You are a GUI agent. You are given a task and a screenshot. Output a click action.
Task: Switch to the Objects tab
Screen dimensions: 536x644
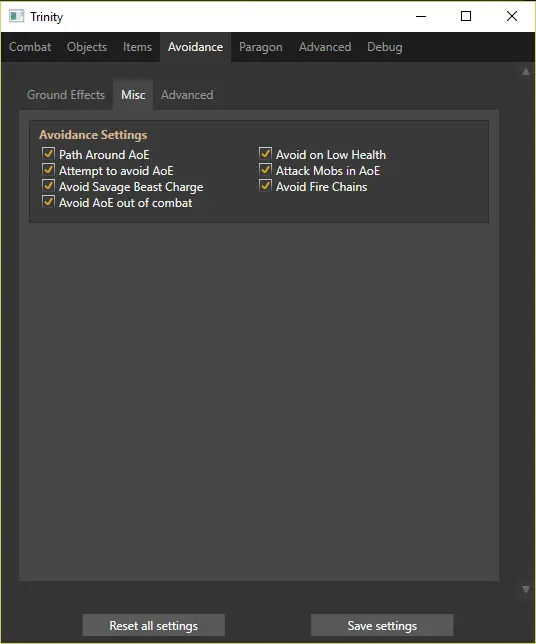87,47
